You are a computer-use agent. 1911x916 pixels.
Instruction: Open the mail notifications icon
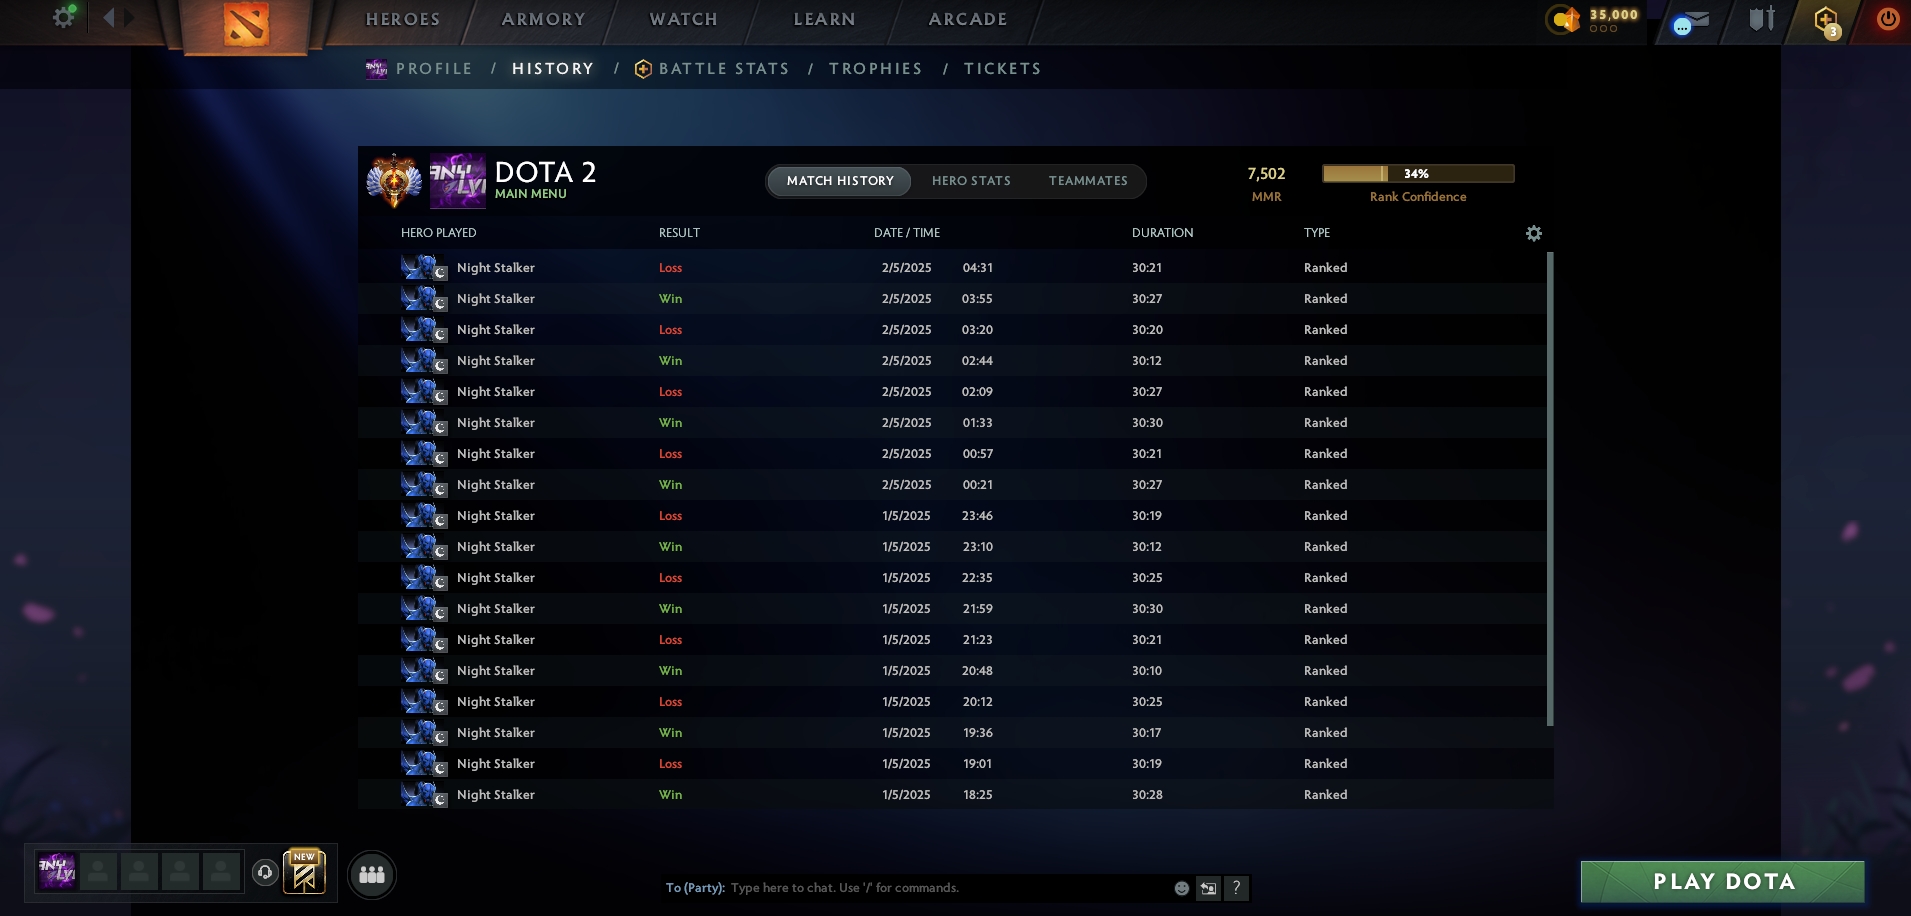(1691, 21)
